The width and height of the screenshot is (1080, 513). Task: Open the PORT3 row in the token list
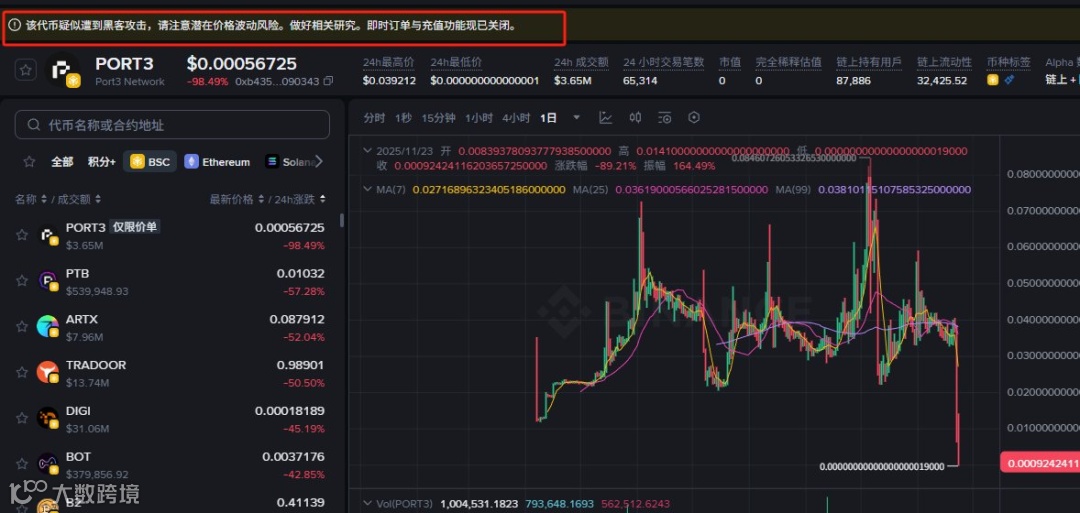pos(171,235)
